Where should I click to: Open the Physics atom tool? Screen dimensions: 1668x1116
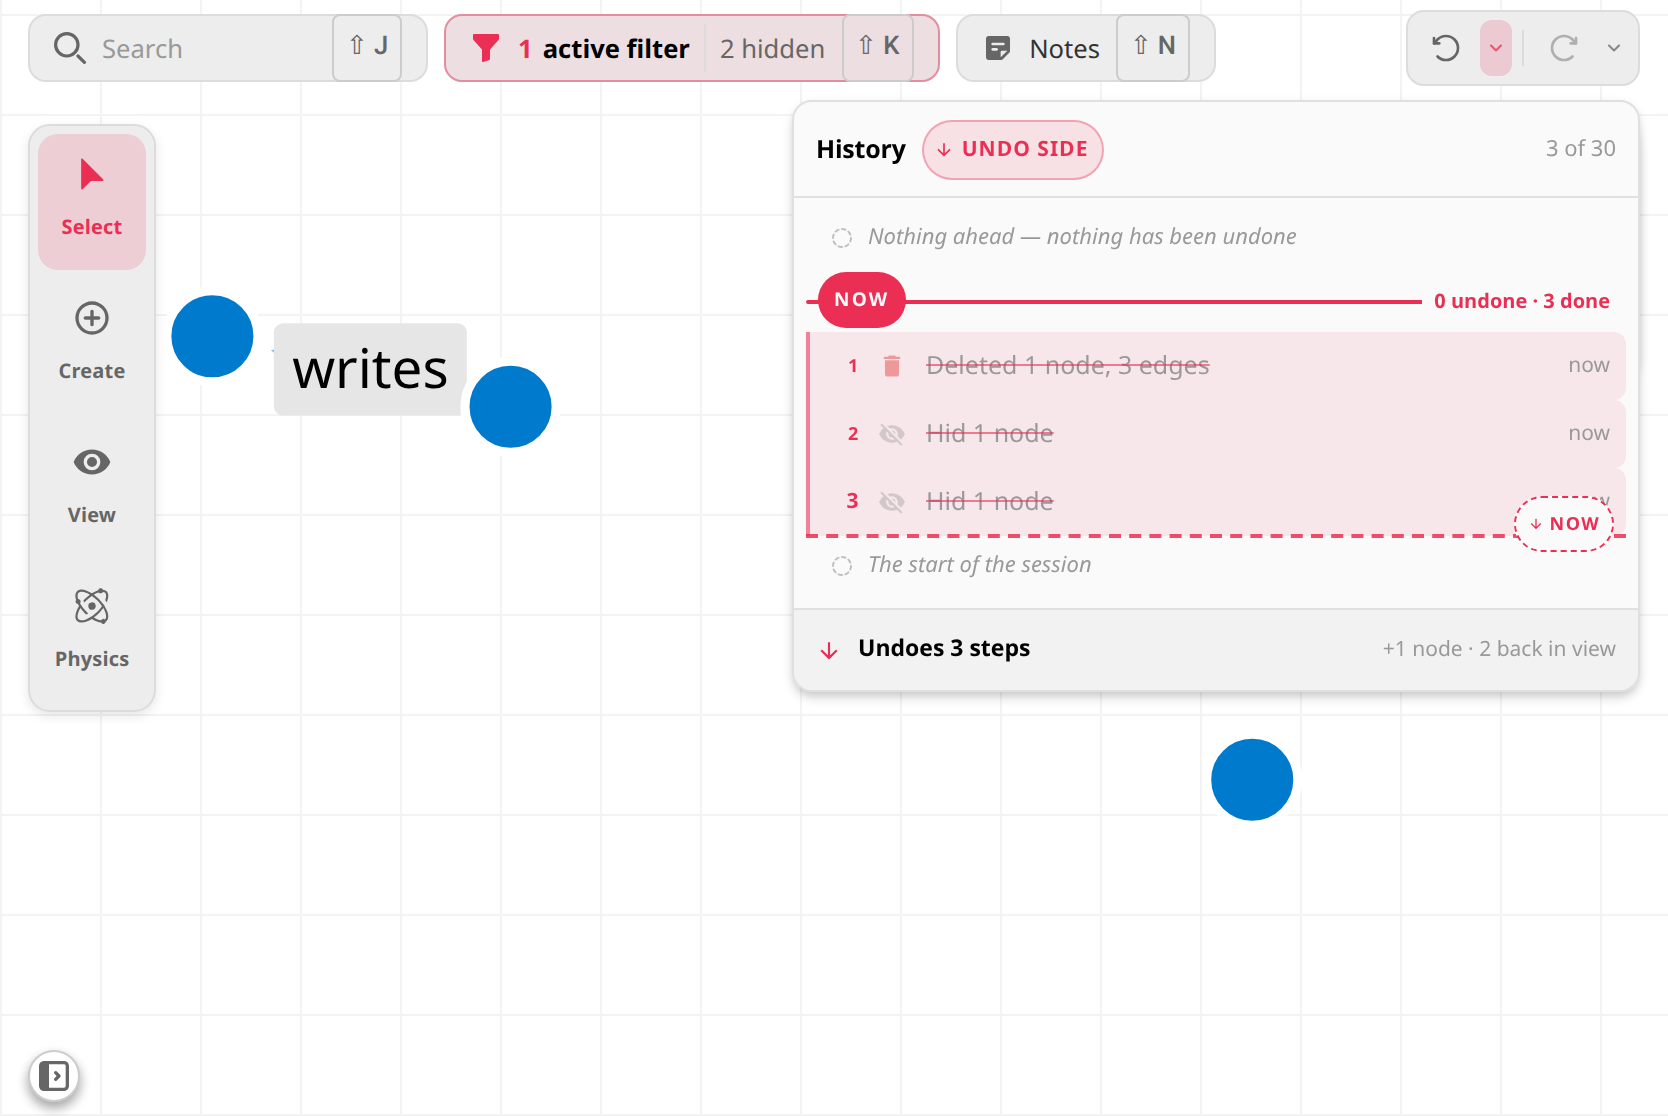tap(92, 630)
